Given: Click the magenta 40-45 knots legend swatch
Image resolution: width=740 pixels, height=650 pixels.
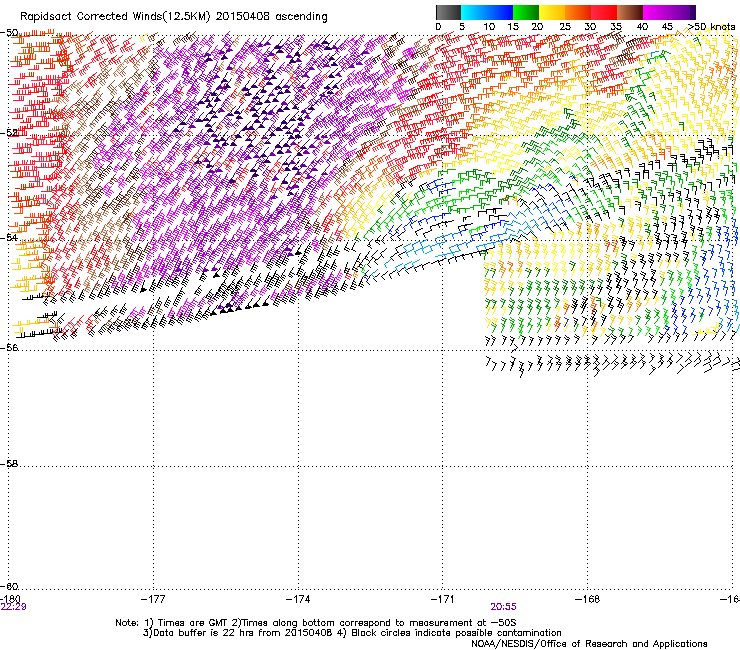Looking at the screenshot, I should [656, 13].
